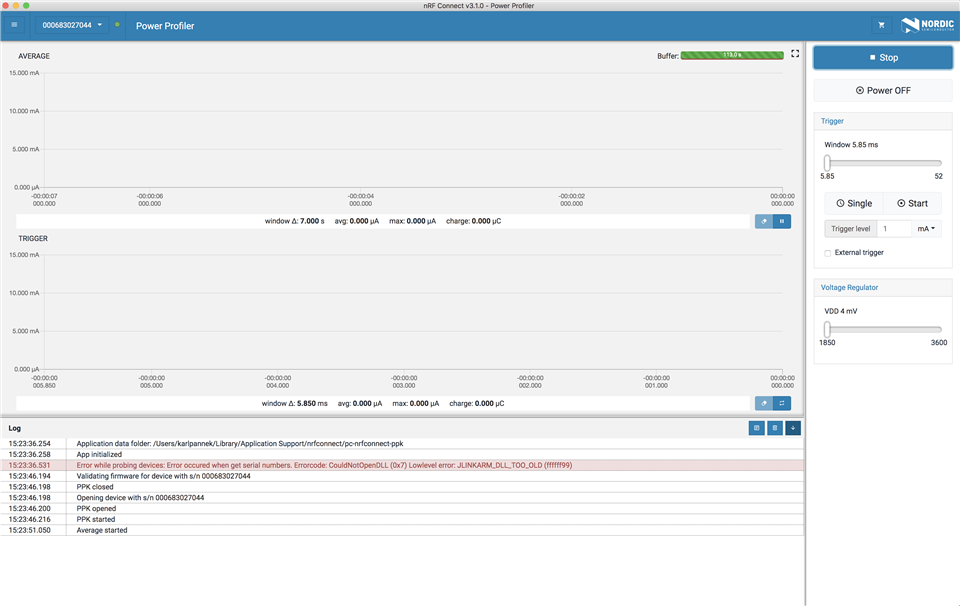Select the red error log entry
The width and height of the screenshot is (960, 606).
(402, 465)
